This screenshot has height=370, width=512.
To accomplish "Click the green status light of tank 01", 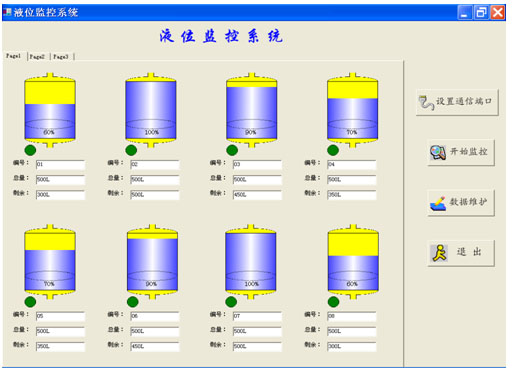I will (30, 150).
